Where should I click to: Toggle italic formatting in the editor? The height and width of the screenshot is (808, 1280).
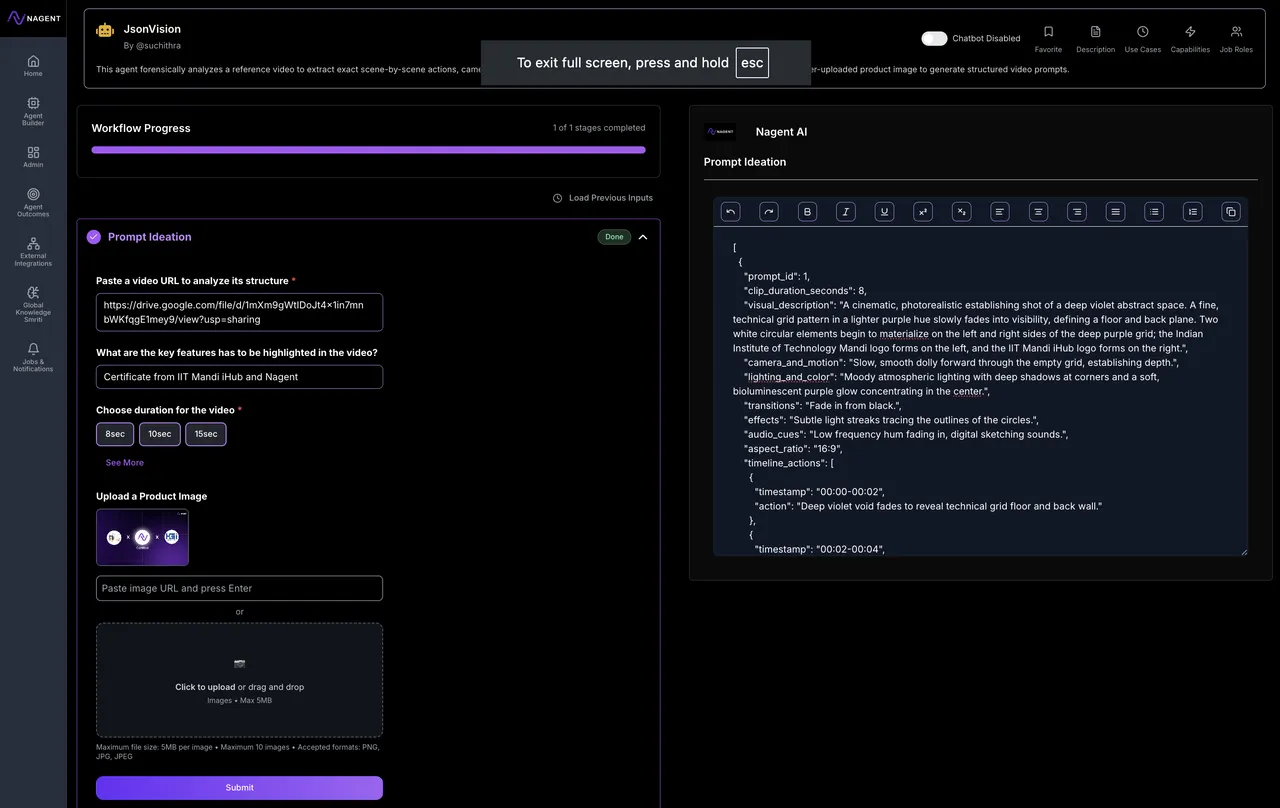(x=846, y=211)
